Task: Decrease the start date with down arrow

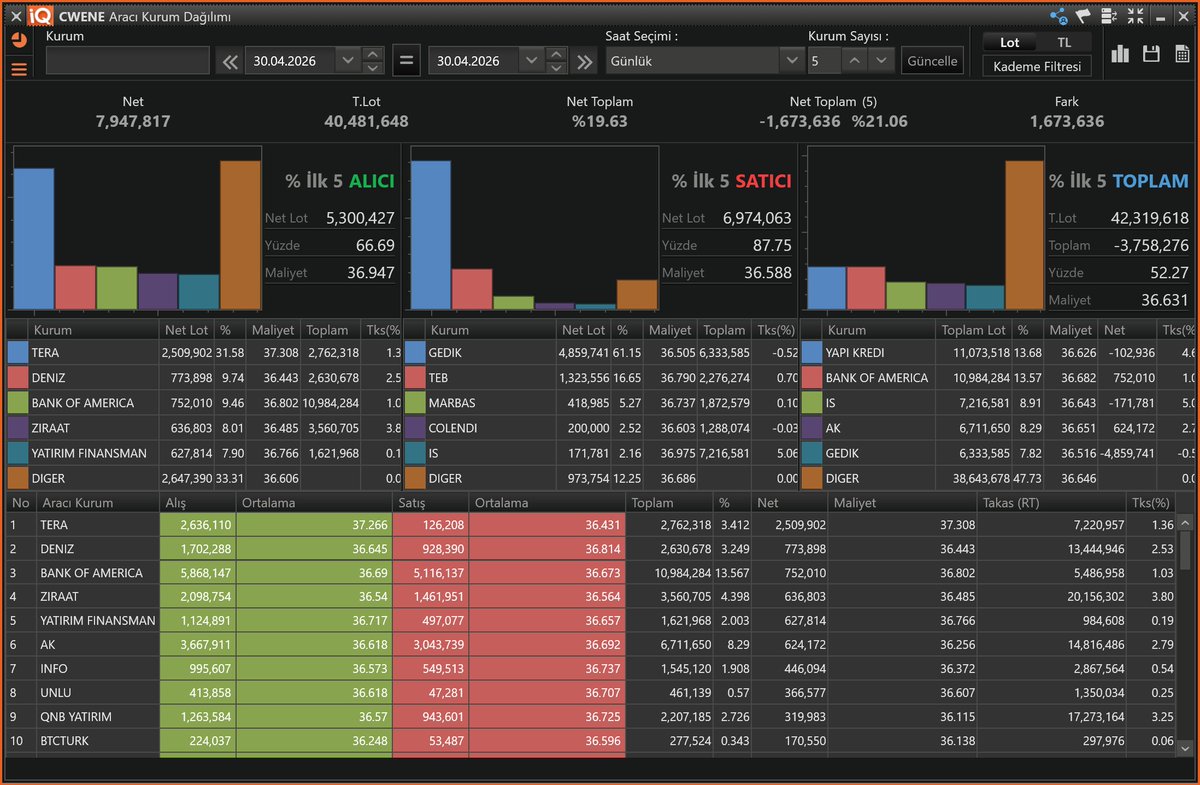Action: pyautogui.click(x=372, y=68)
